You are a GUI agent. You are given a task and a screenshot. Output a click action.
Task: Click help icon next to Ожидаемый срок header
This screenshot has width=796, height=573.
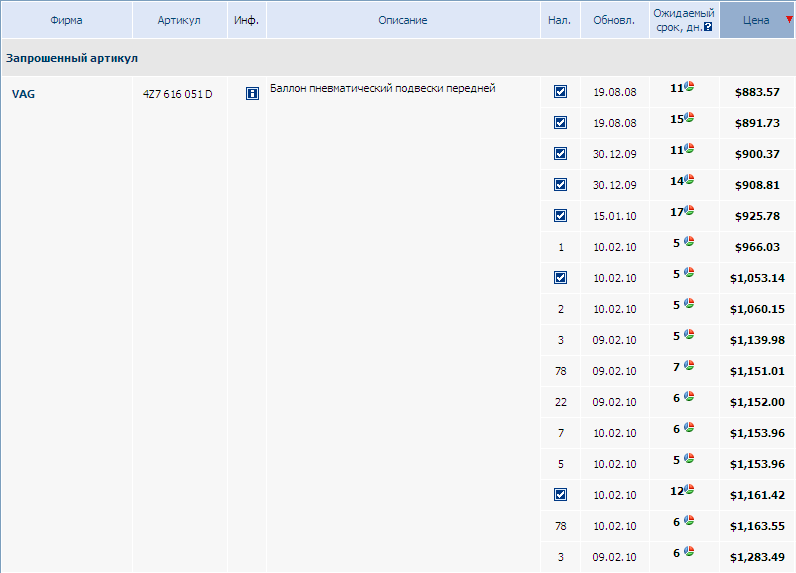coord(708,27)
